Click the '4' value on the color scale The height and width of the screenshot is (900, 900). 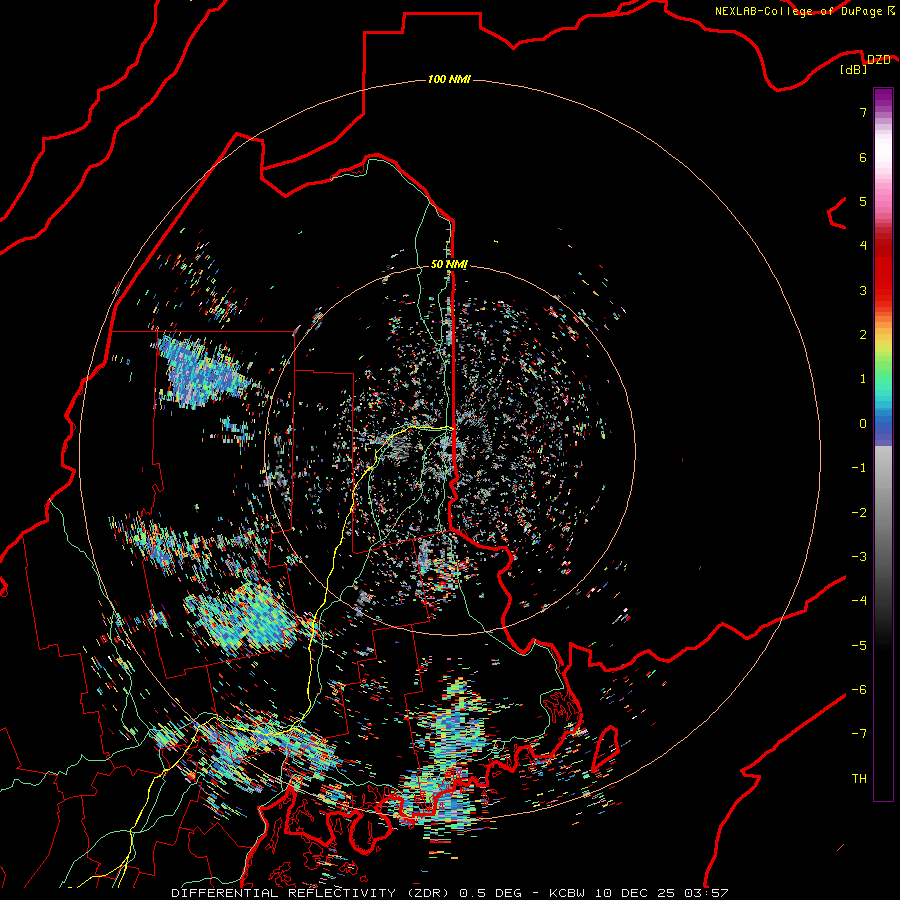click(863, 246)
